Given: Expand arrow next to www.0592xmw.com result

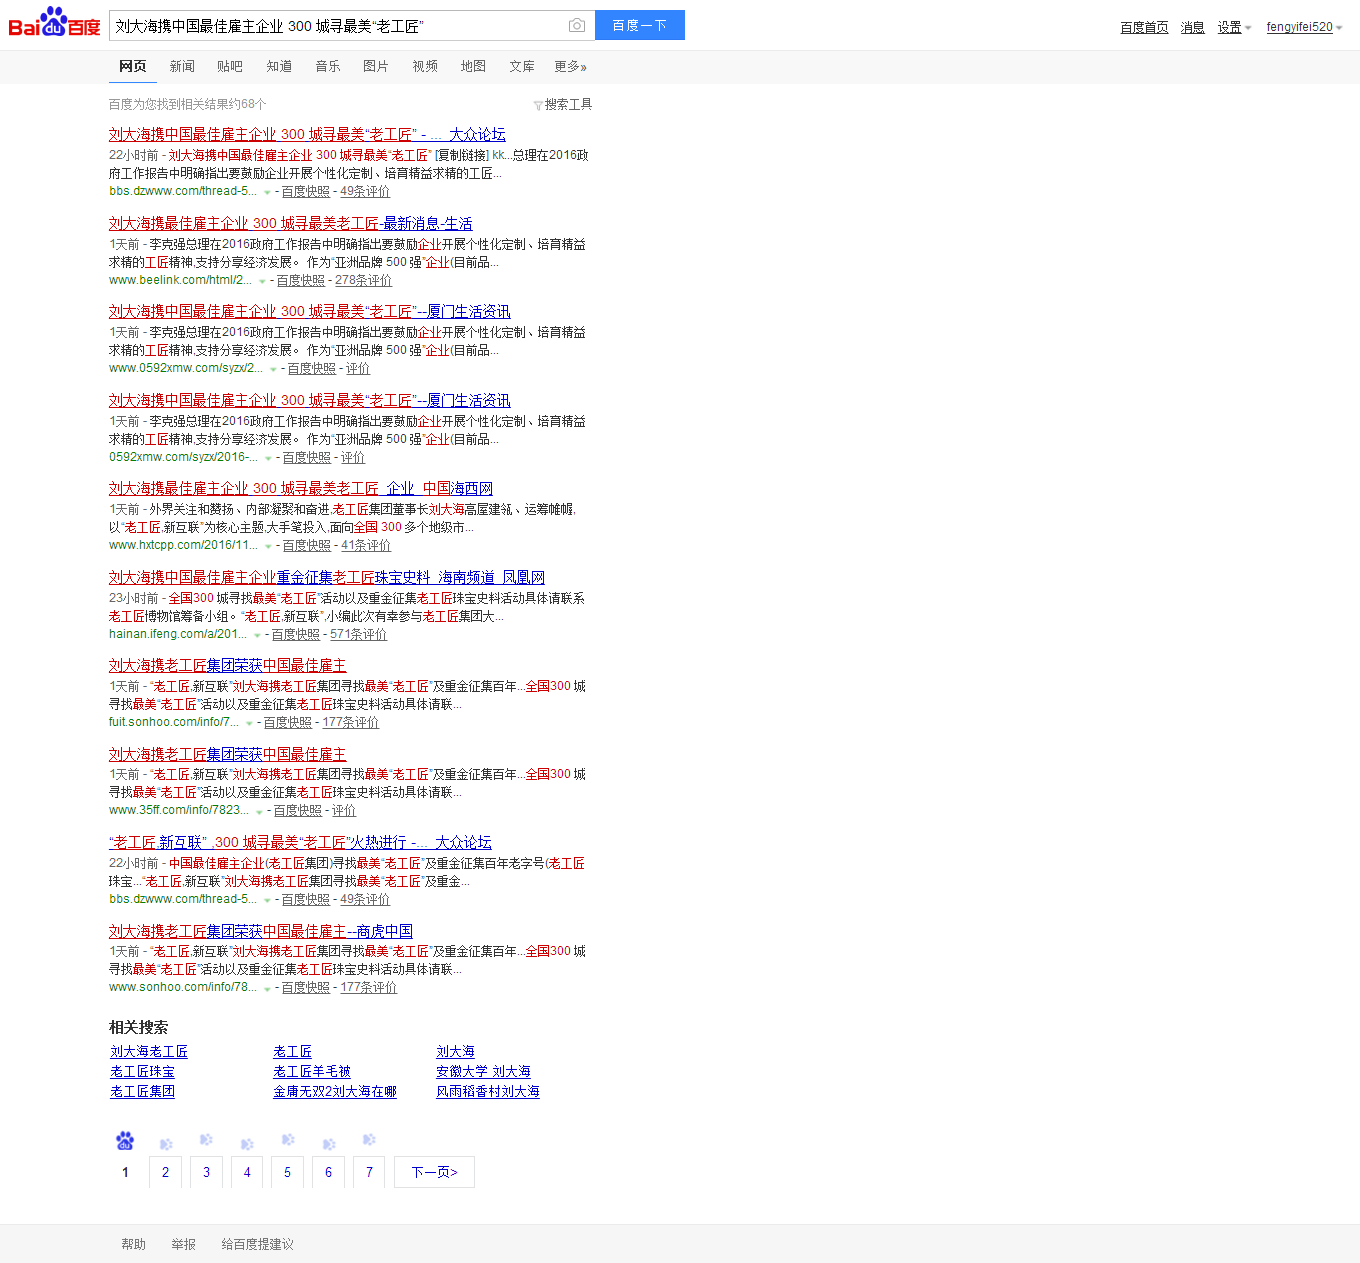Looking at the screenshot, I should (x=273, y=369).
